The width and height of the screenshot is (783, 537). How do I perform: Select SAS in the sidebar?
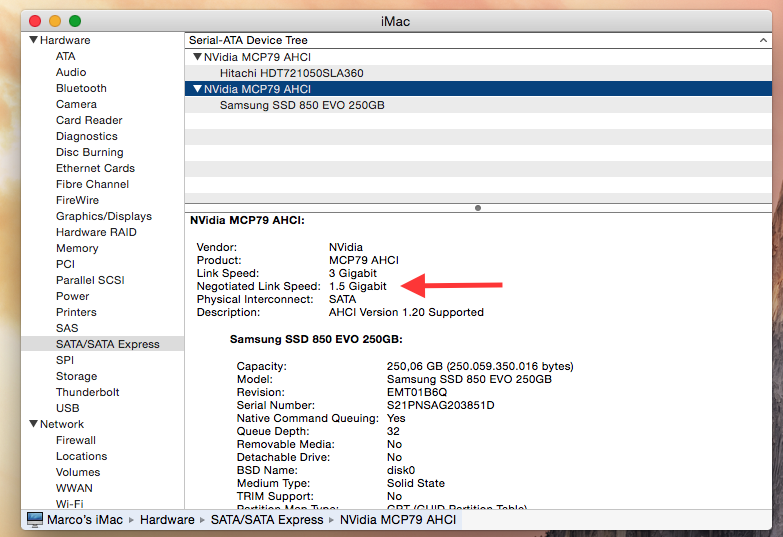coord(67,328)
